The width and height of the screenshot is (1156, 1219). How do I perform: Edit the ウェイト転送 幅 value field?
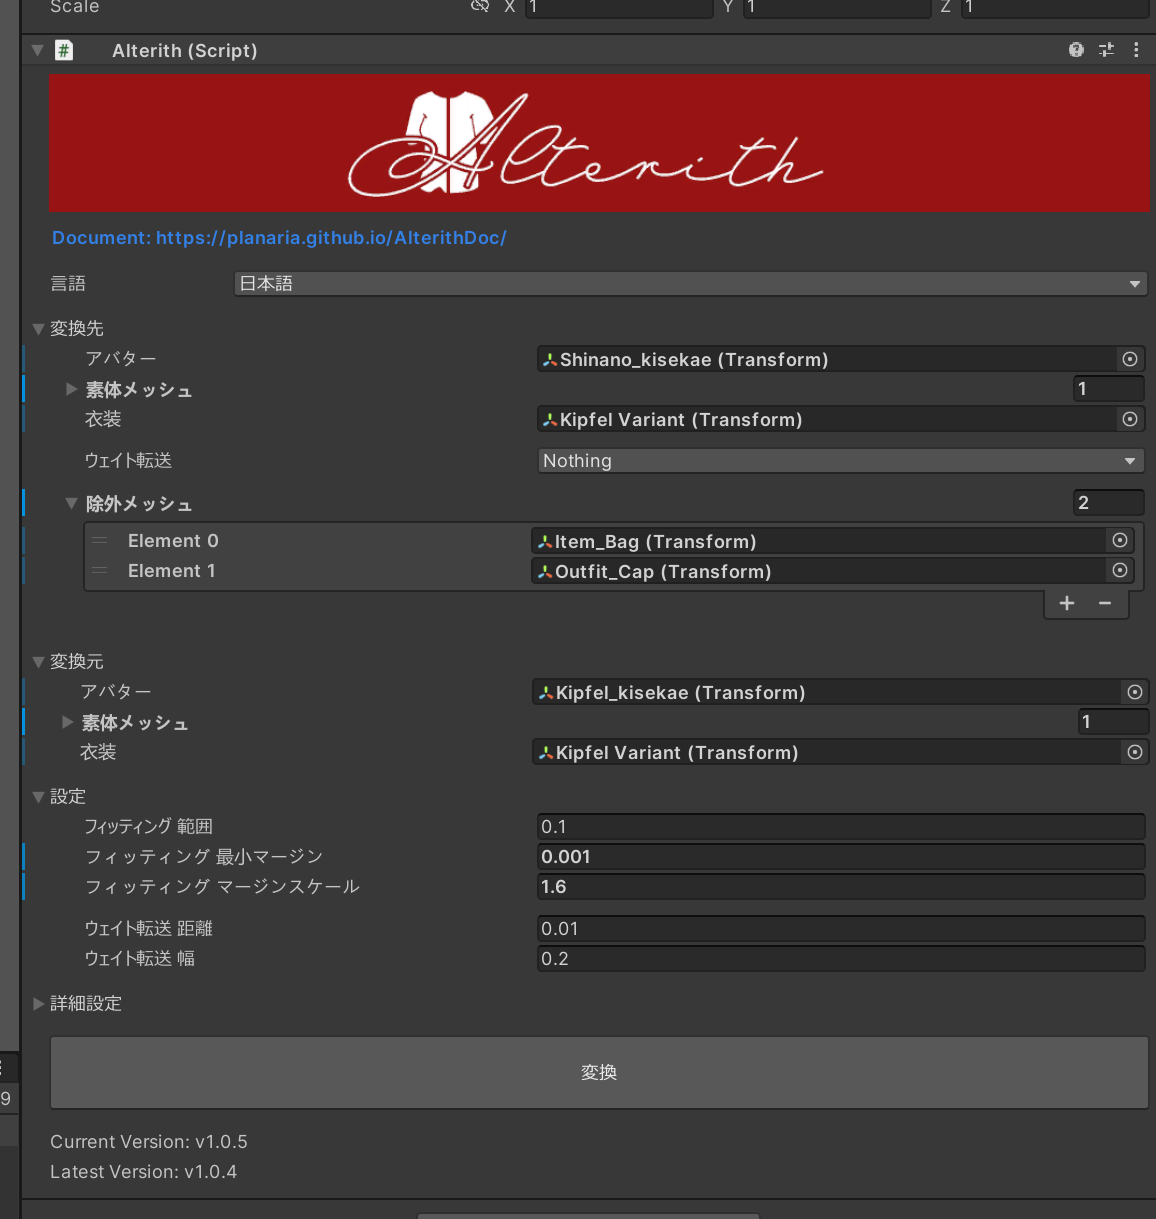pyautogui.click(x=841, y=959)
